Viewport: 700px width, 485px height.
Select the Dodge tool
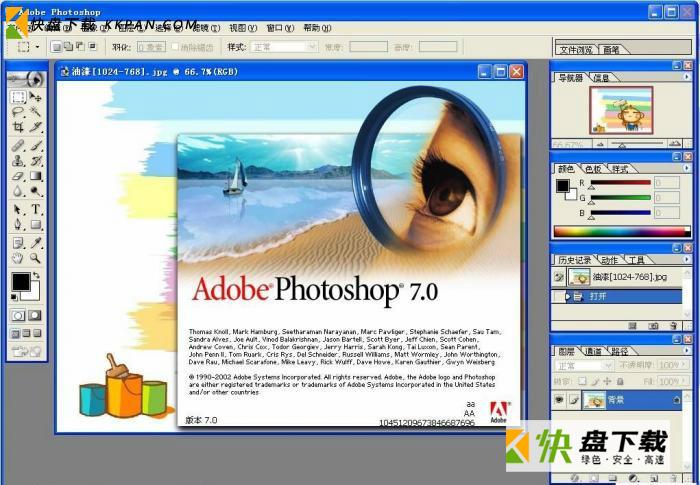[35, 191]
